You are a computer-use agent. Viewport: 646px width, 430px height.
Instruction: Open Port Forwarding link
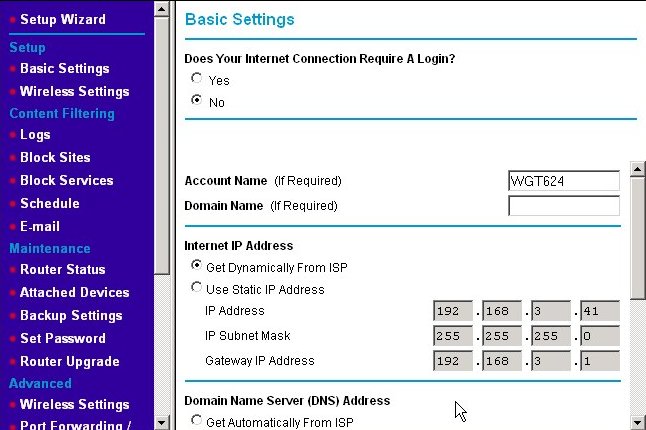[75, 425]
